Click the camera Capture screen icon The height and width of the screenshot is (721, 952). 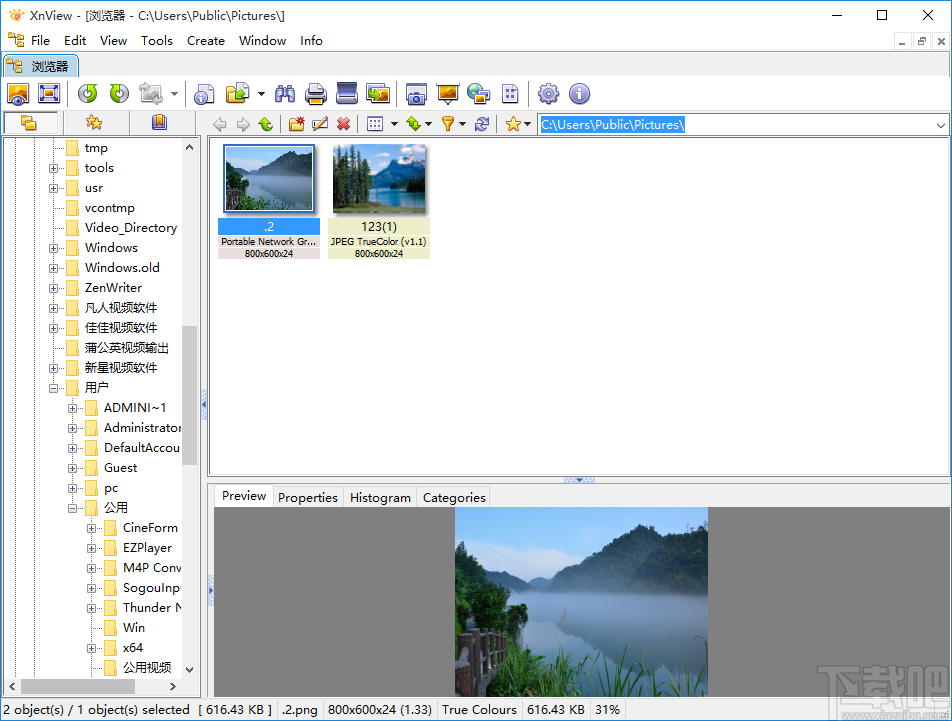416,94
